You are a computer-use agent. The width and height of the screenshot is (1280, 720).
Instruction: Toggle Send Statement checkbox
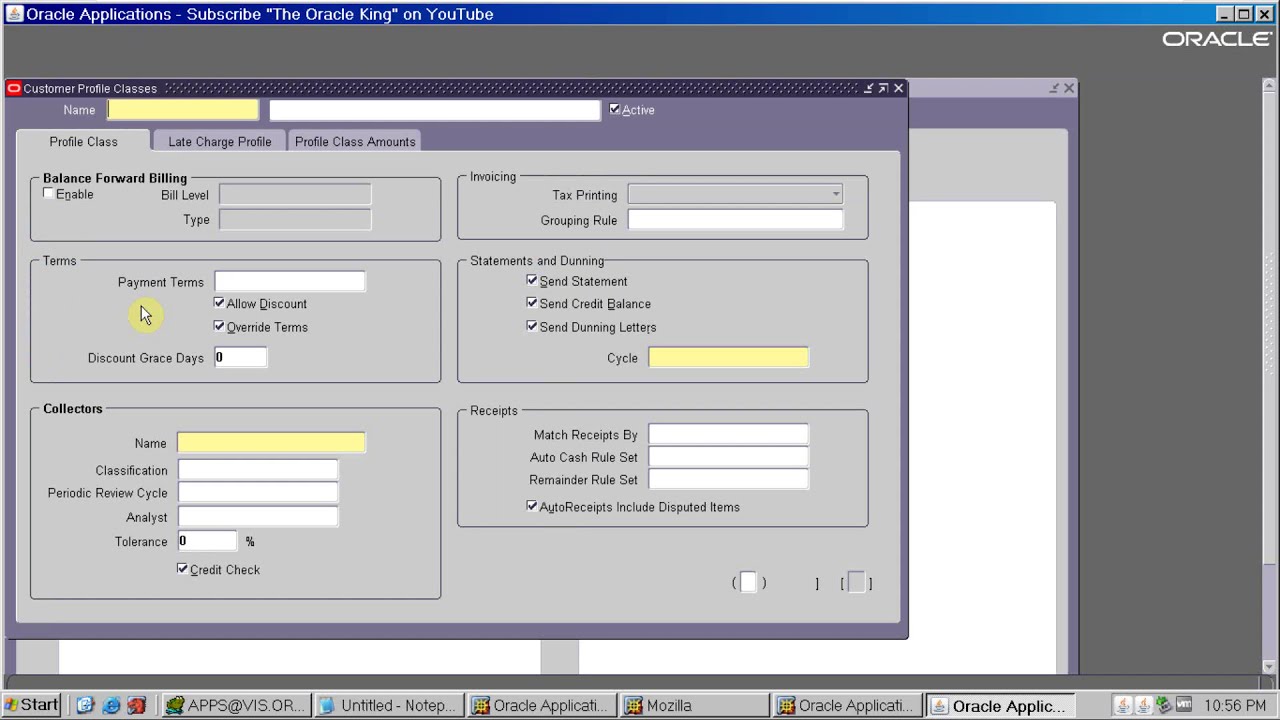pos(532,281)
